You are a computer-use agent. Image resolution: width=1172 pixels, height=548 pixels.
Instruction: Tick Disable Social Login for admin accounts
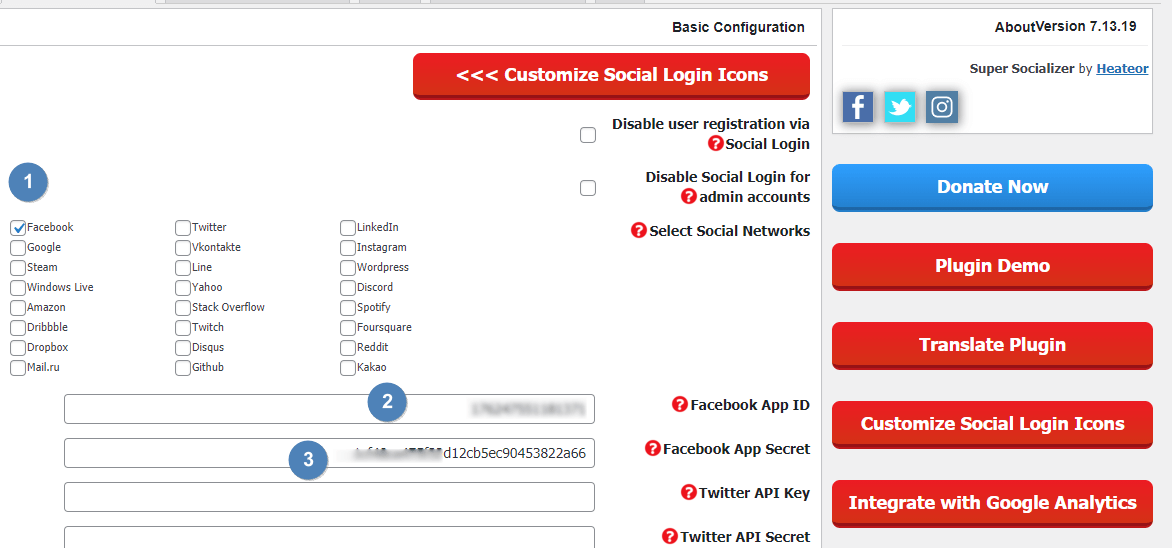(588, 188)
